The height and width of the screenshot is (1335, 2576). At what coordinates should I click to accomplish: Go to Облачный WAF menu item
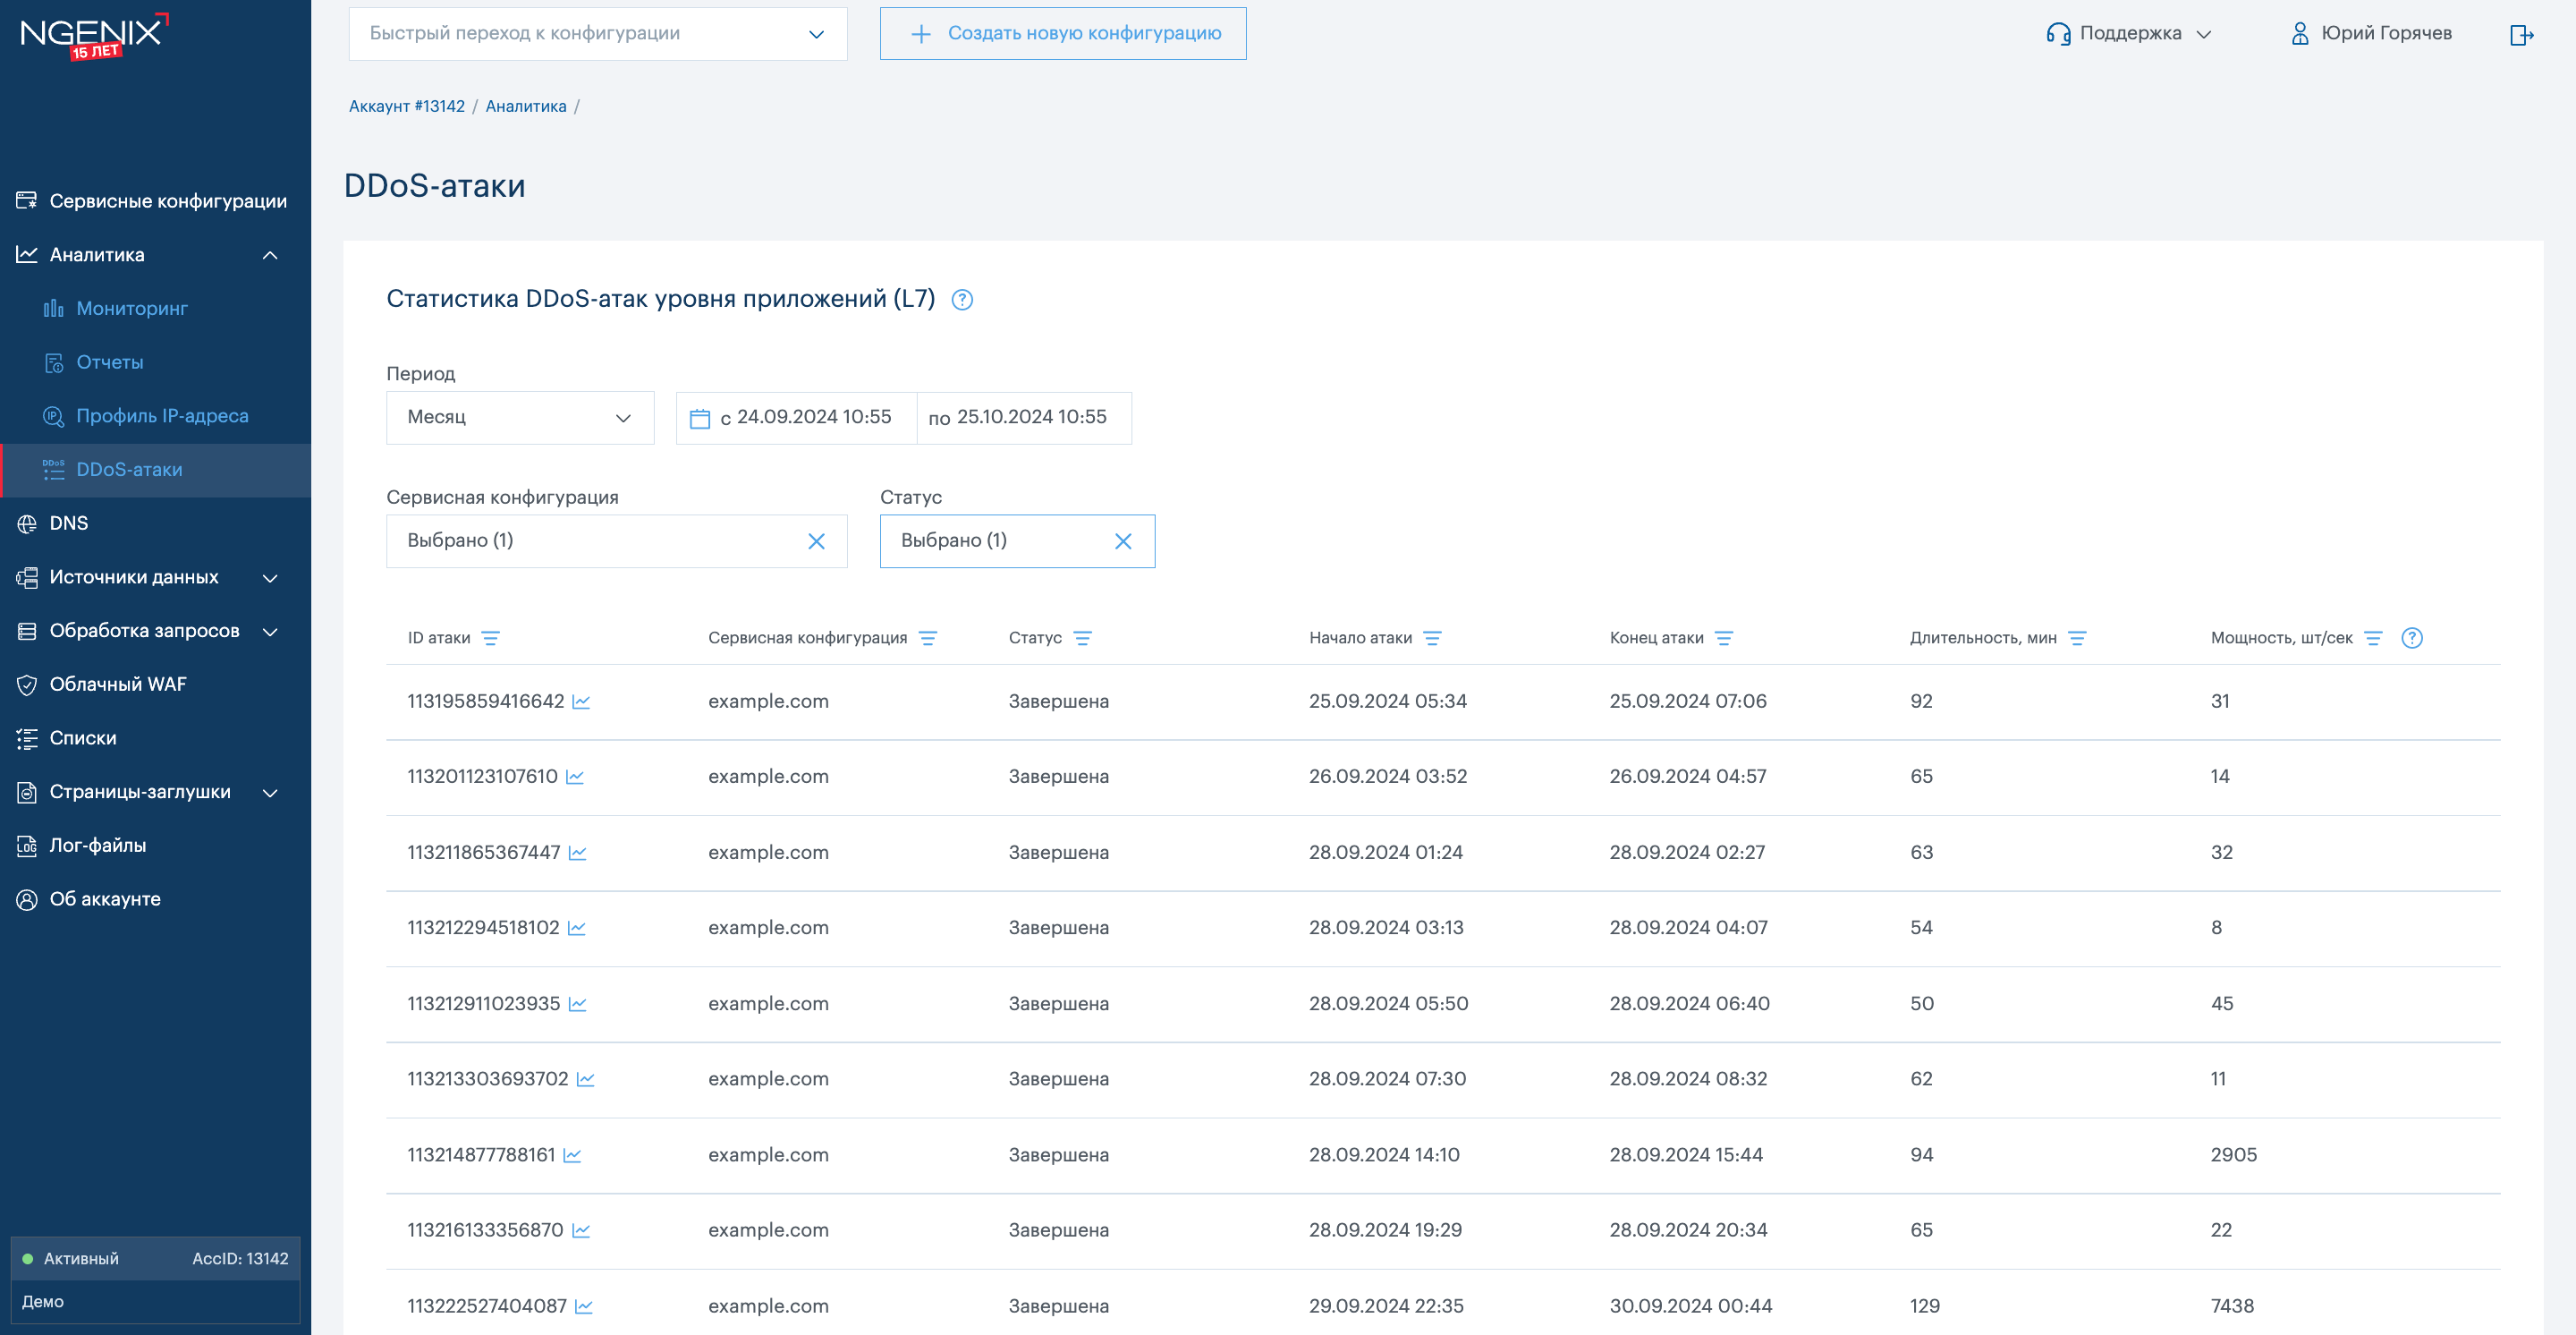click(117, 685)
